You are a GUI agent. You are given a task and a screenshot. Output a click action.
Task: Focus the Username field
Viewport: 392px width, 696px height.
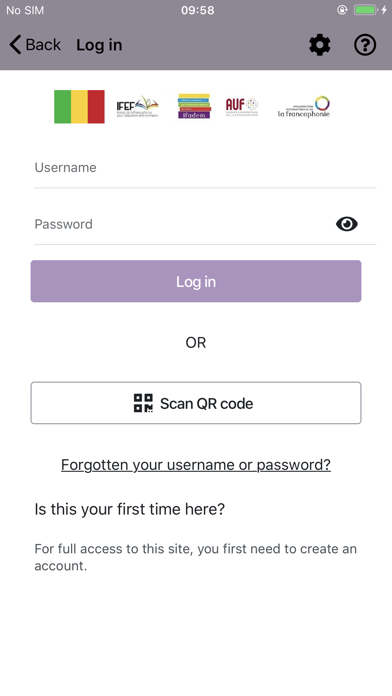click(205, 168)
